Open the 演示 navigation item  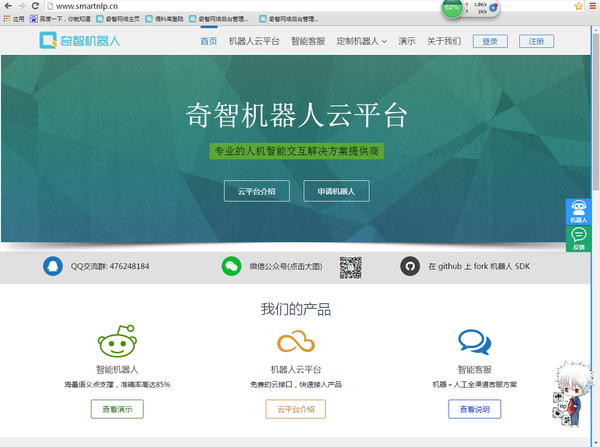[407, 41]
